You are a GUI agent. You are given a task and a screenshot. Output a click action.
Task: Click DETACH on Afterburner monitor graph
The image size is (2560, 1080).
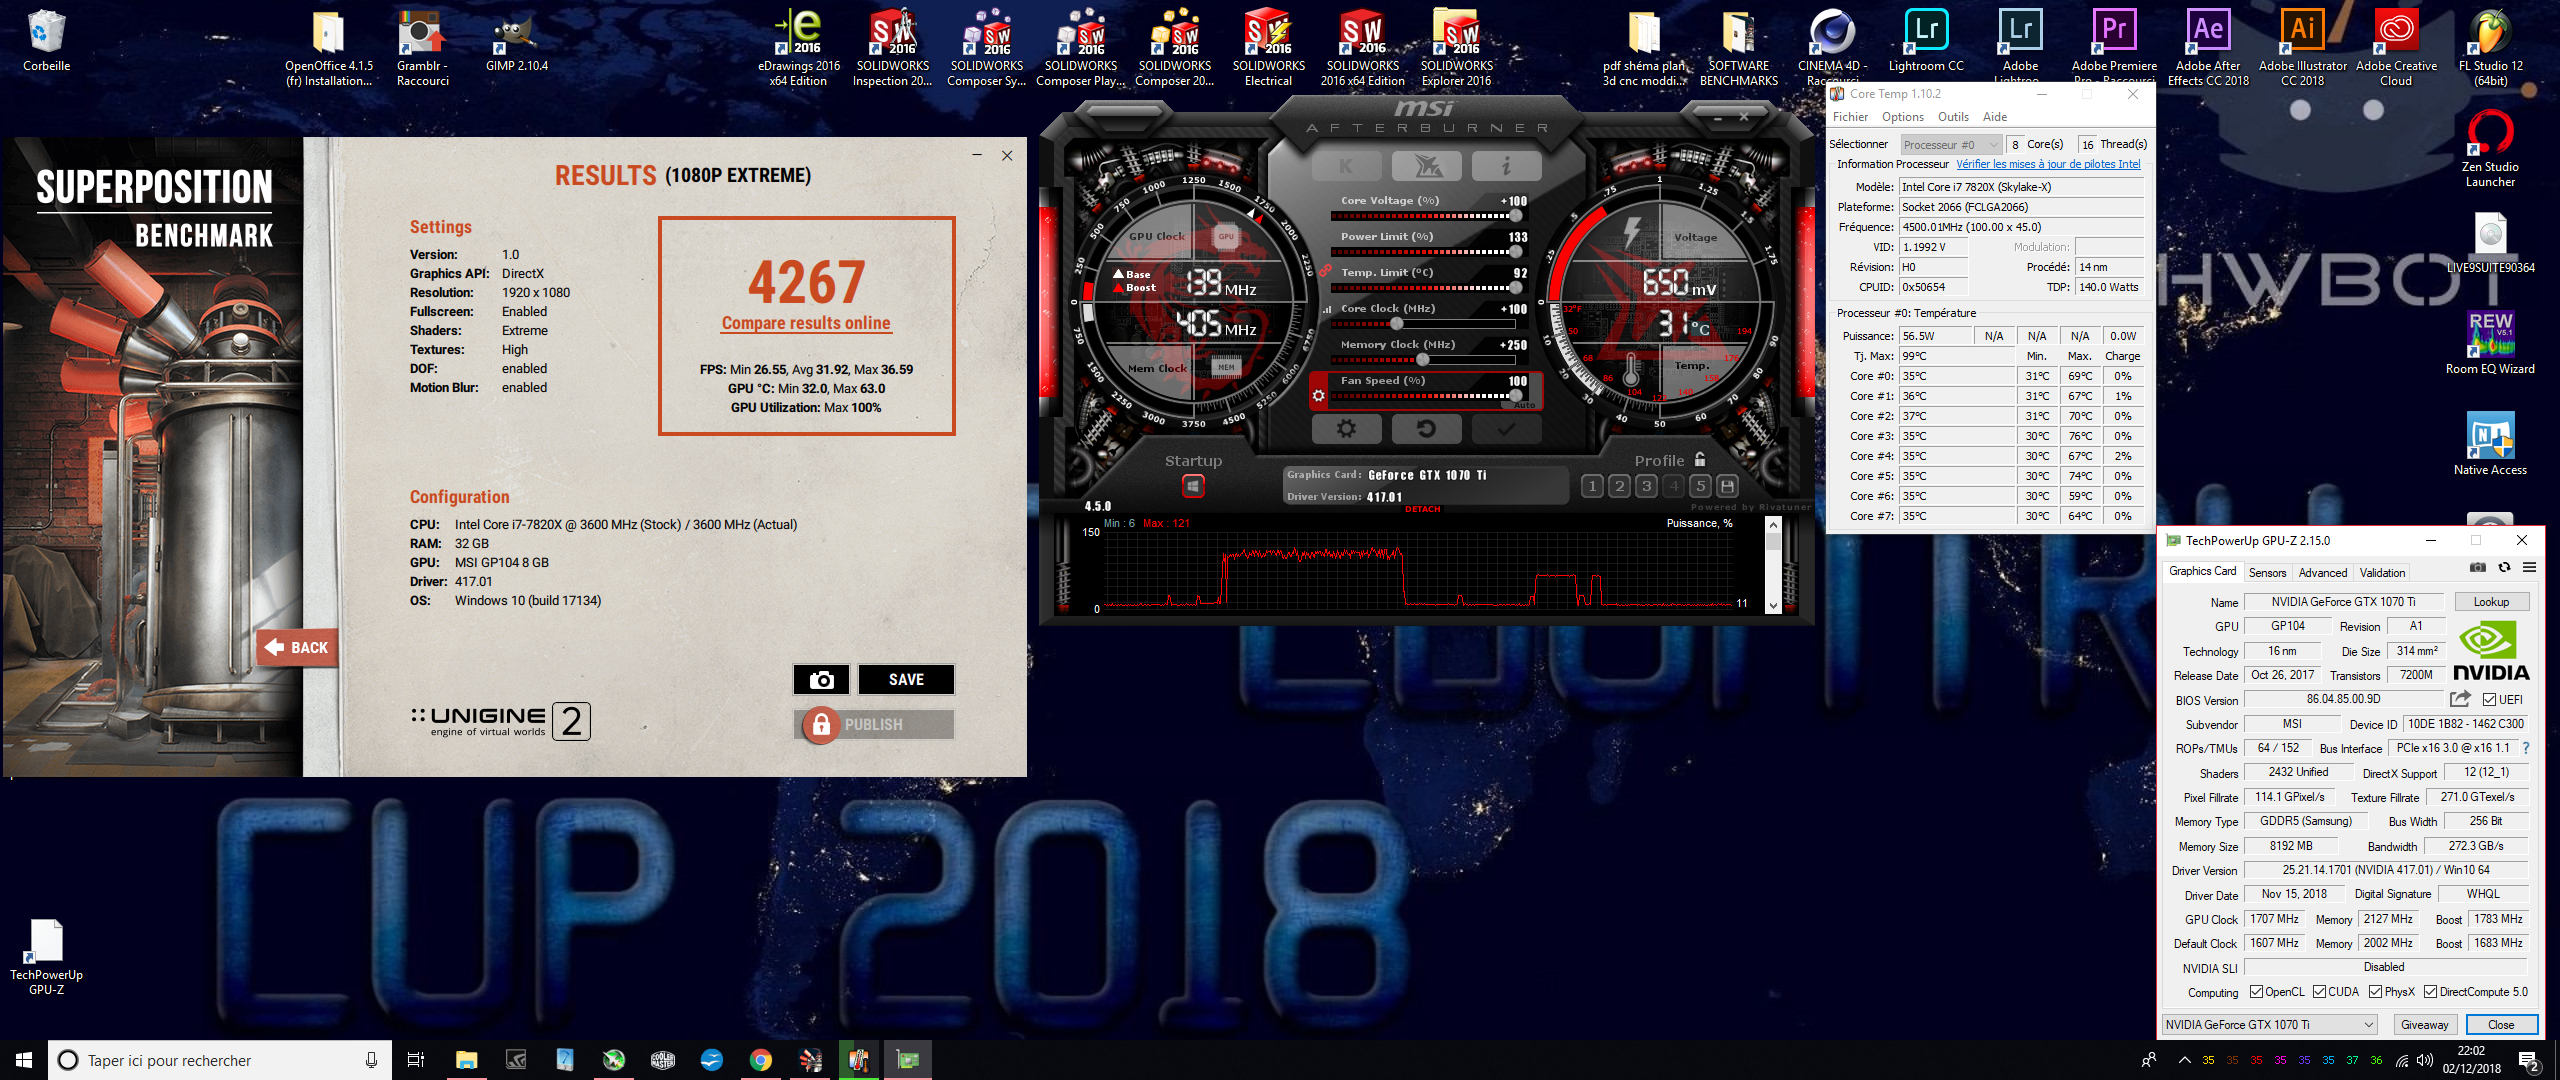[1422, 509]
